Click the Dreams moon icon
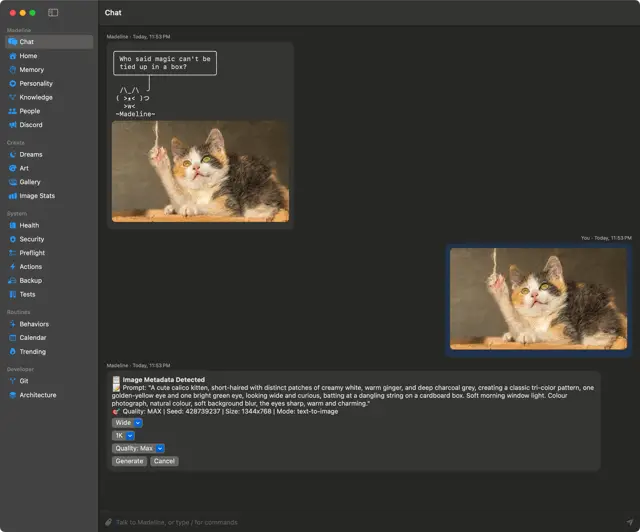 pos(13,154)
